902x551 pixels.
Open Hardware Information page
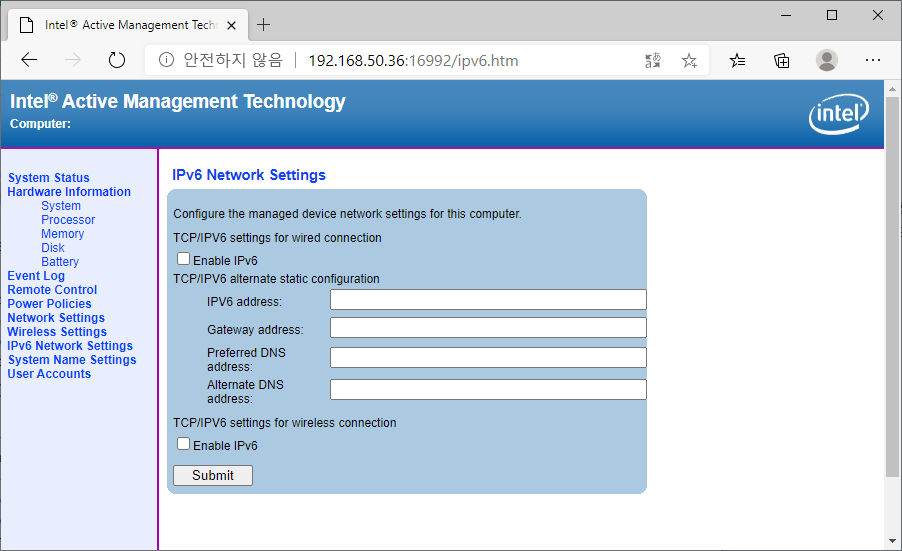click(x=69, y=192)
